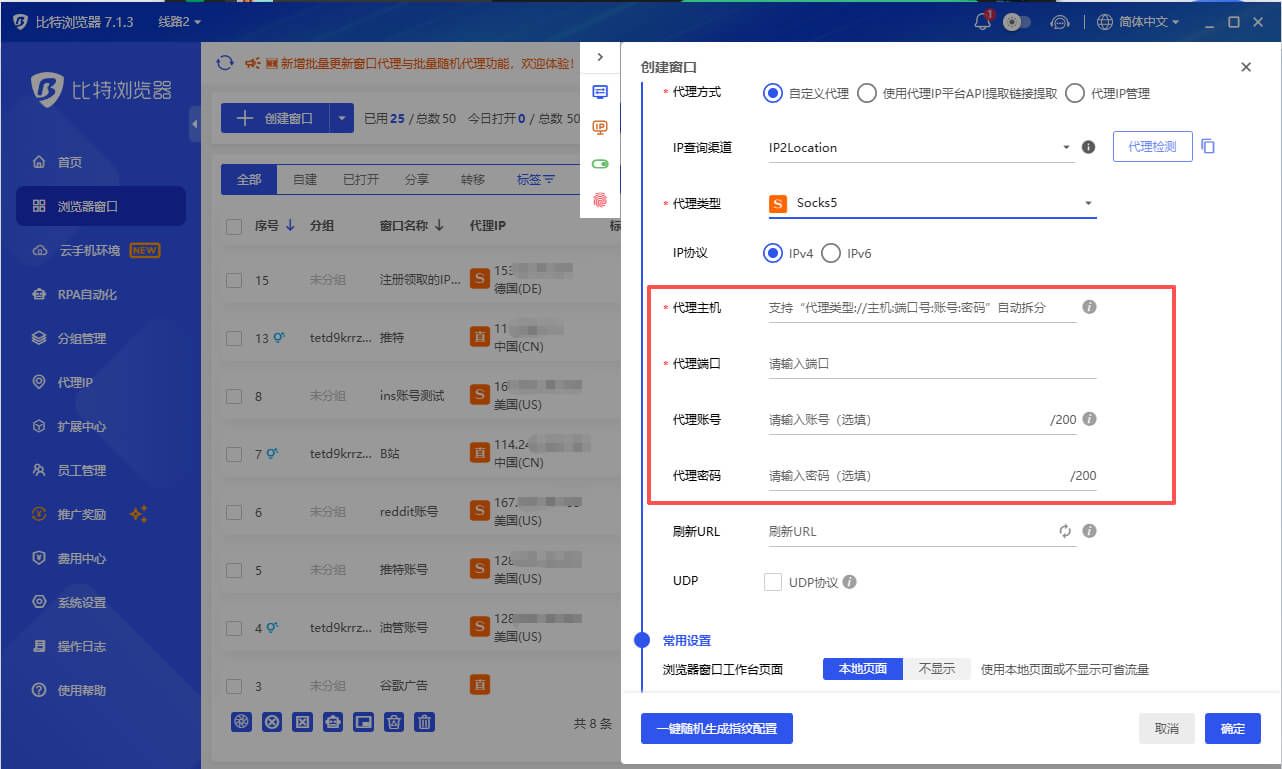Click the refresh icon beside the announcement

tap(225, 63)
